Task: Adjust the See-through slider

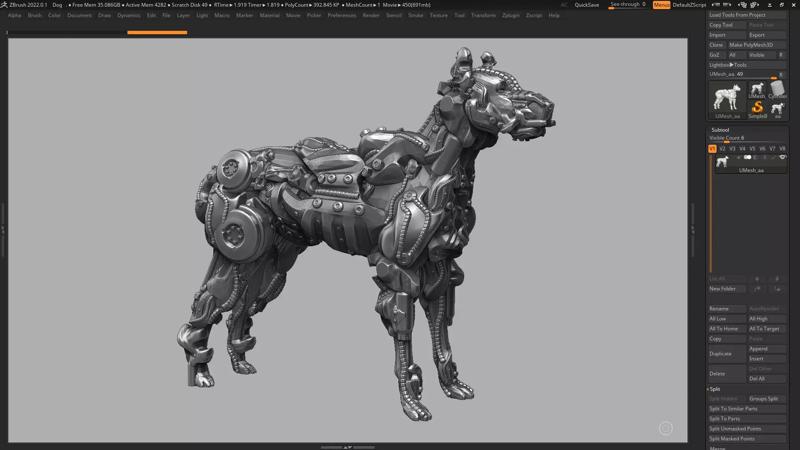Action: click(625, 5)
